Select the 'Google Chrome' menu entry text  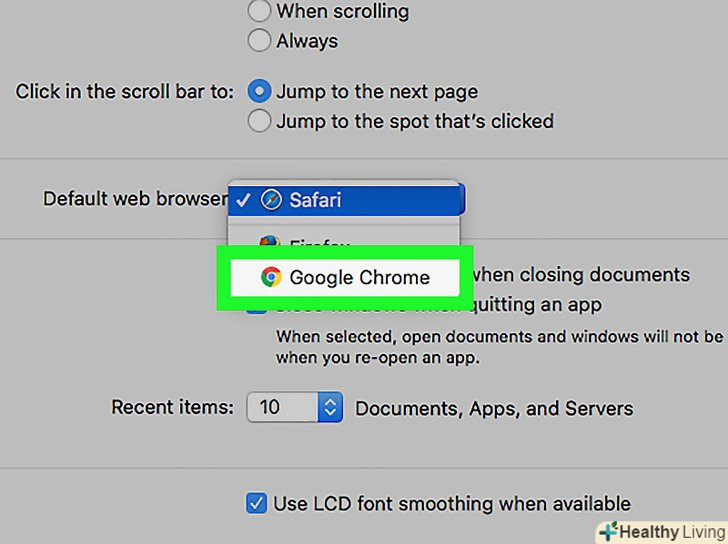coord(359,278)
